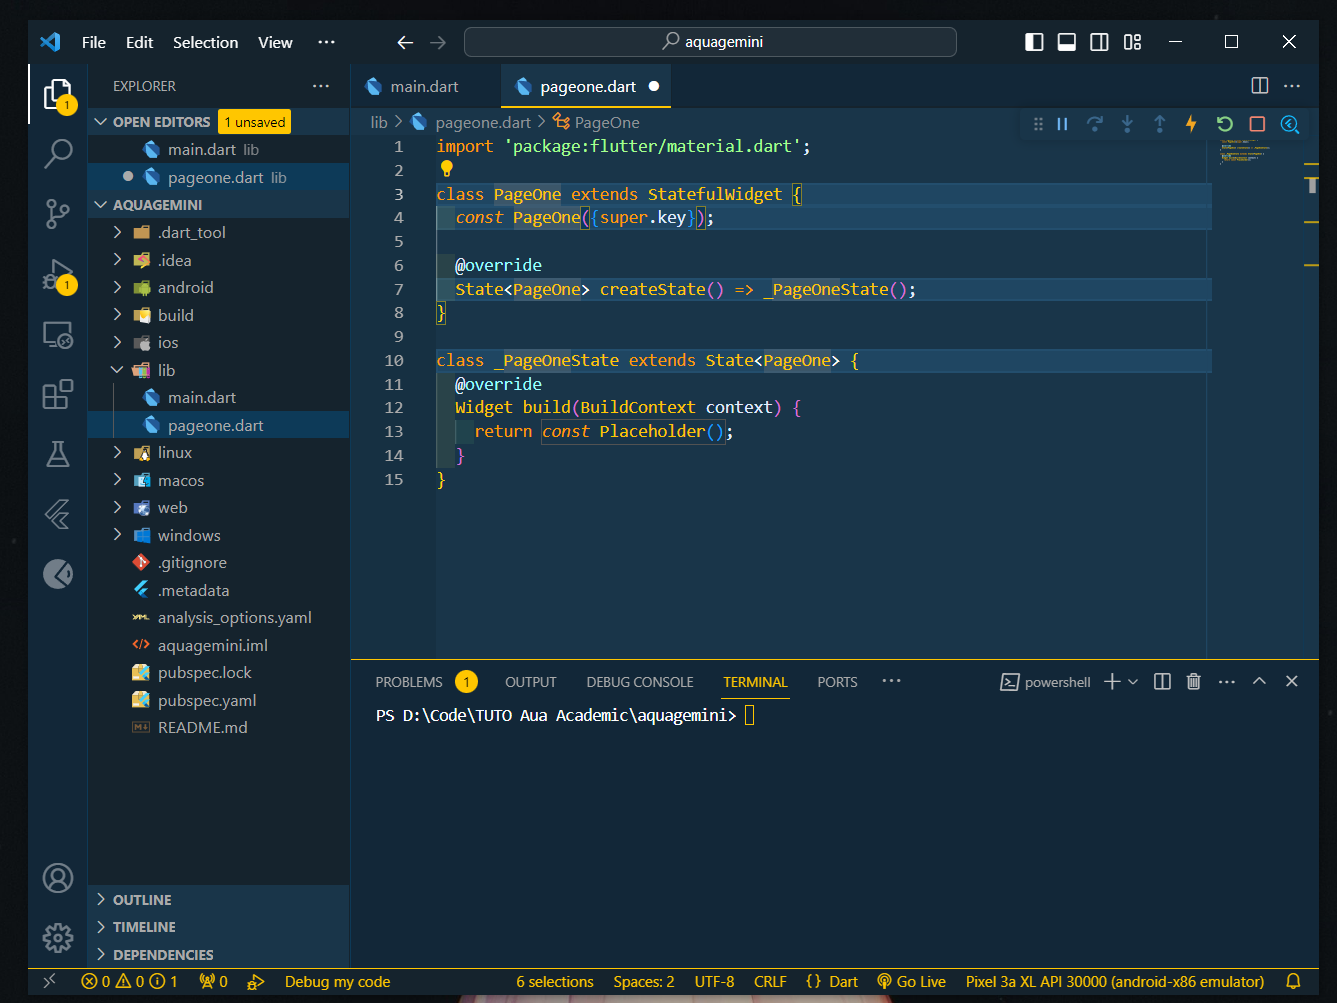Open the Accounts menu
Screen dimensions: 1337x1003
pyautogui.click(x=58, y=878)
